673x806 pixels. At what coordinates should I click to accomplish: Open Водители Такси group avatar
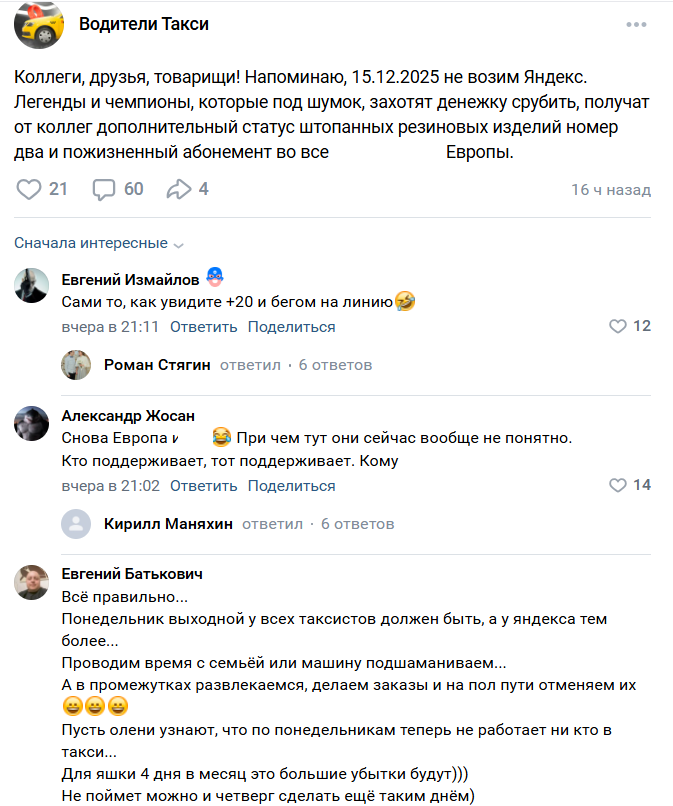pos(40,24)
